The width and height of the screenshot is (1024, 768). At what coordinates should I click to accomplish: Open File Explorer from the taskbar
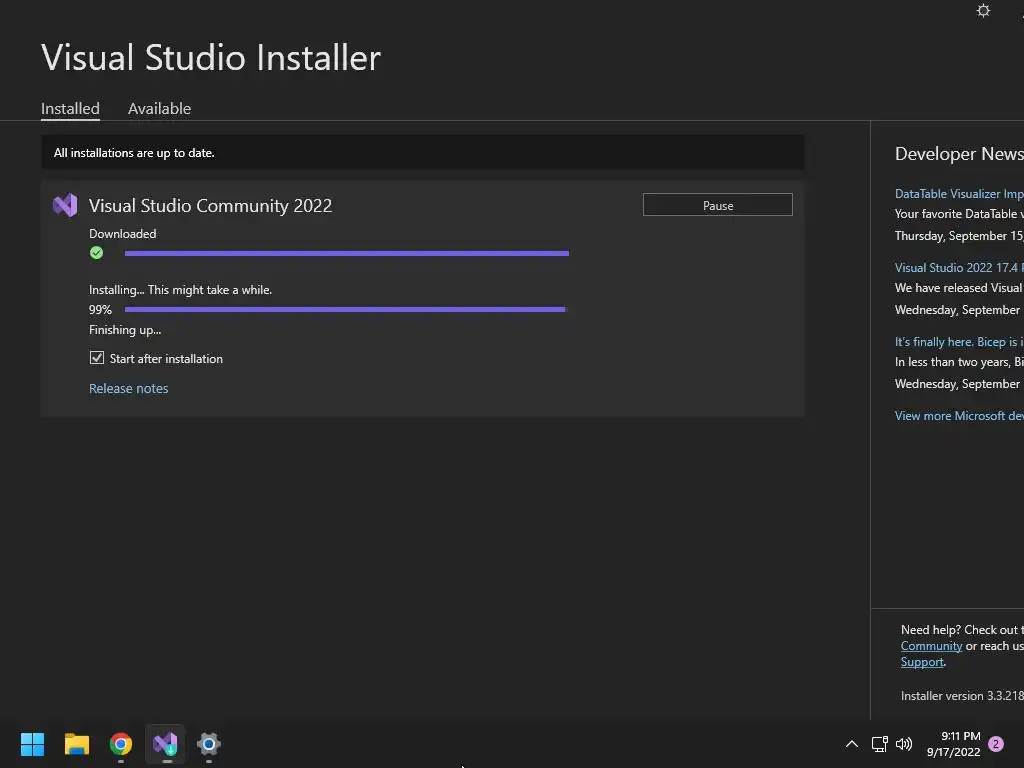(76, 744)
